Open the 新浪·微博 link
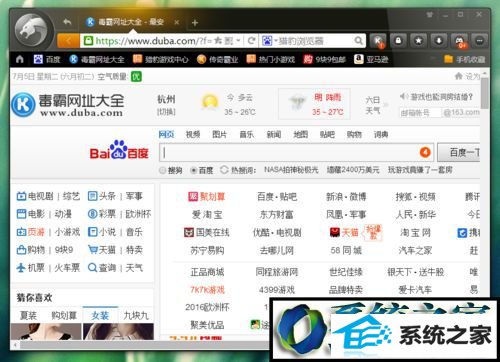This screenshot has width=500, height=362. pyautogui.click(x=346, y=197)
